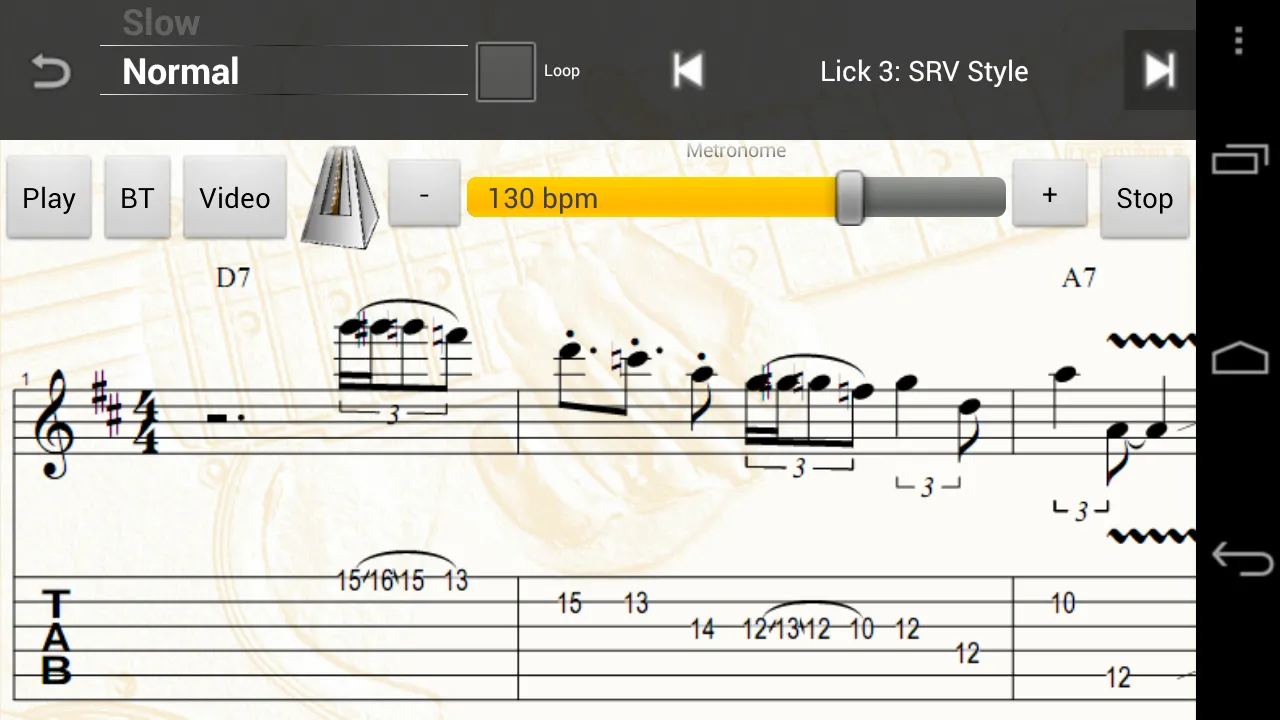Screen dimensions: 1280x720
Task: Skip to the next lick
Action: pos(1160,70)
